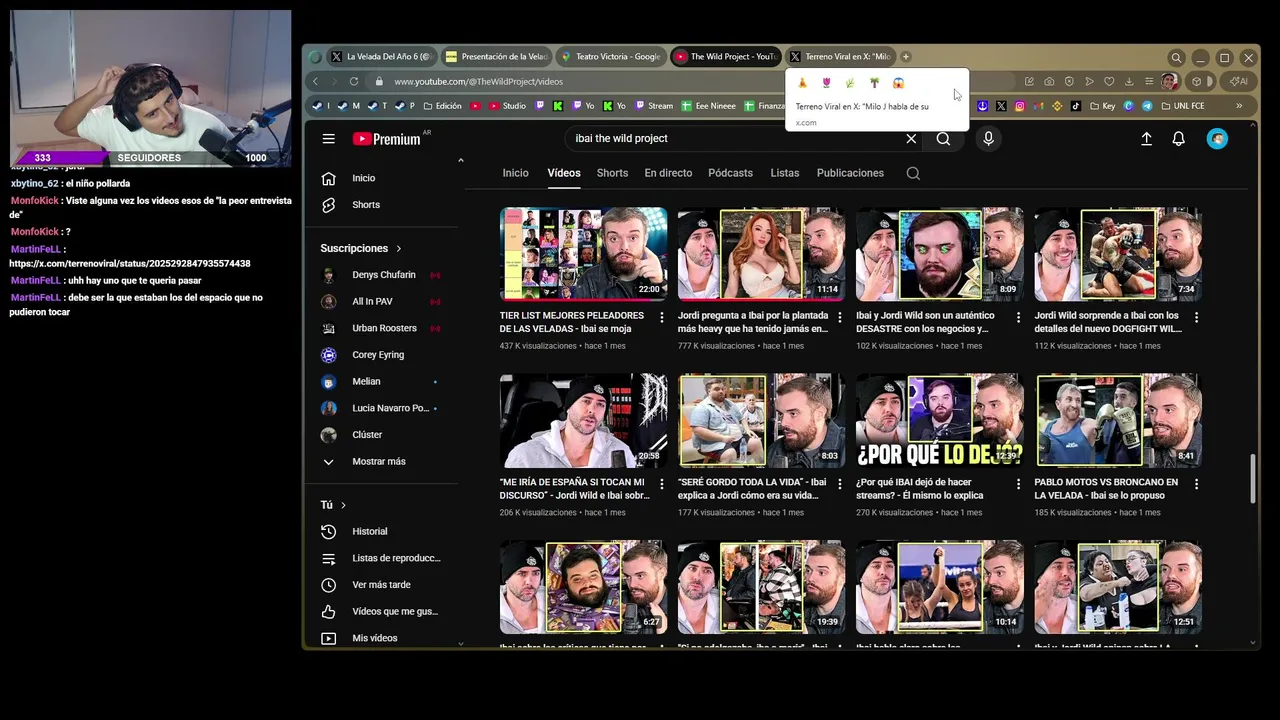
Task: Click the x.com status link in chat
Action: point(130,264)
